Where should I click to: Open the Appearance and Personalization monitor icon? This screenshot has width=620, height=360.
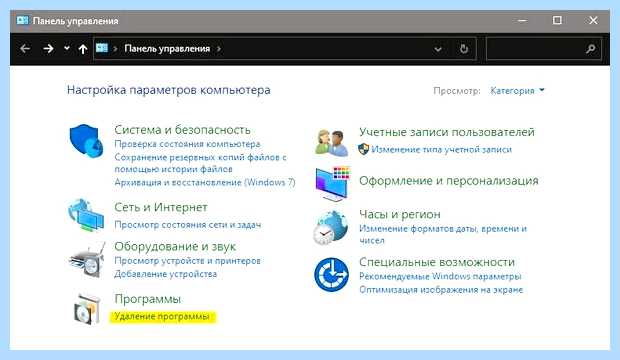333,184
